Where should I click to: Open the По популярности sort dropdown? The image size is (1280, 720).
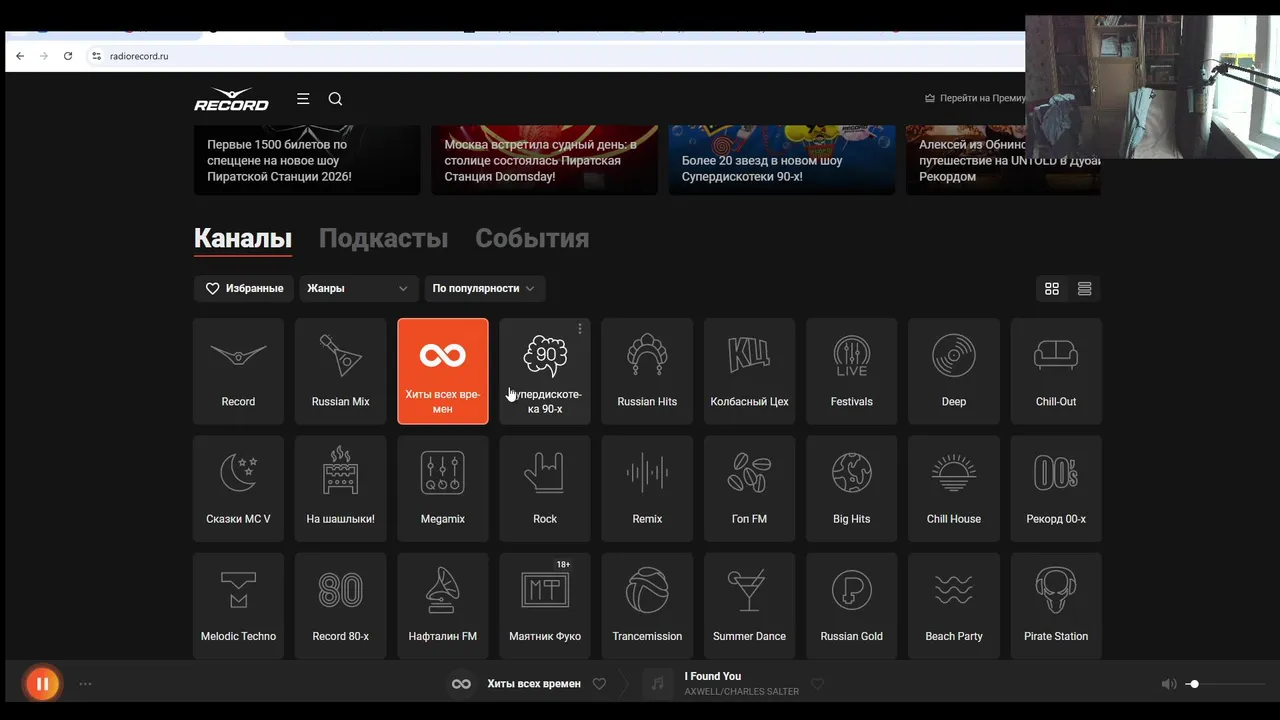[484, 288]
